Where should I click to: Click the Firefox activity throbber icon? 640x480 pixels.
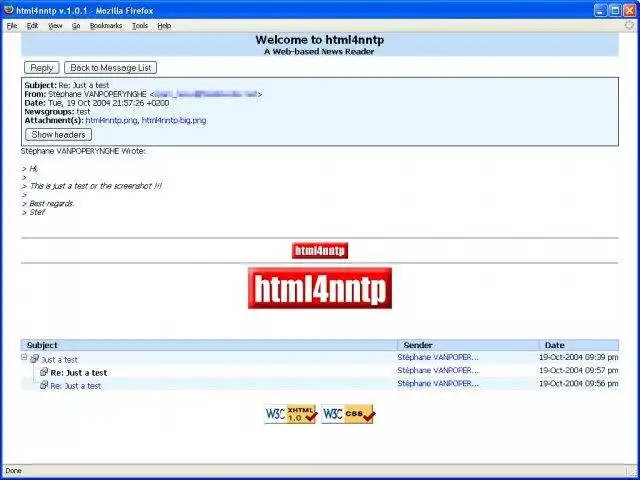coord(630,25)
